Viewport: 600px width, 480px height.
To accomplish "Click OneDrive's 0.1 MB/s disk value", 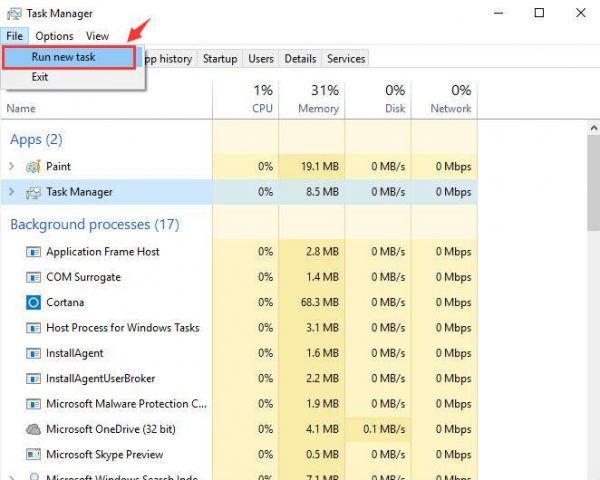I will pyautogui.click(x=384, y=429).
